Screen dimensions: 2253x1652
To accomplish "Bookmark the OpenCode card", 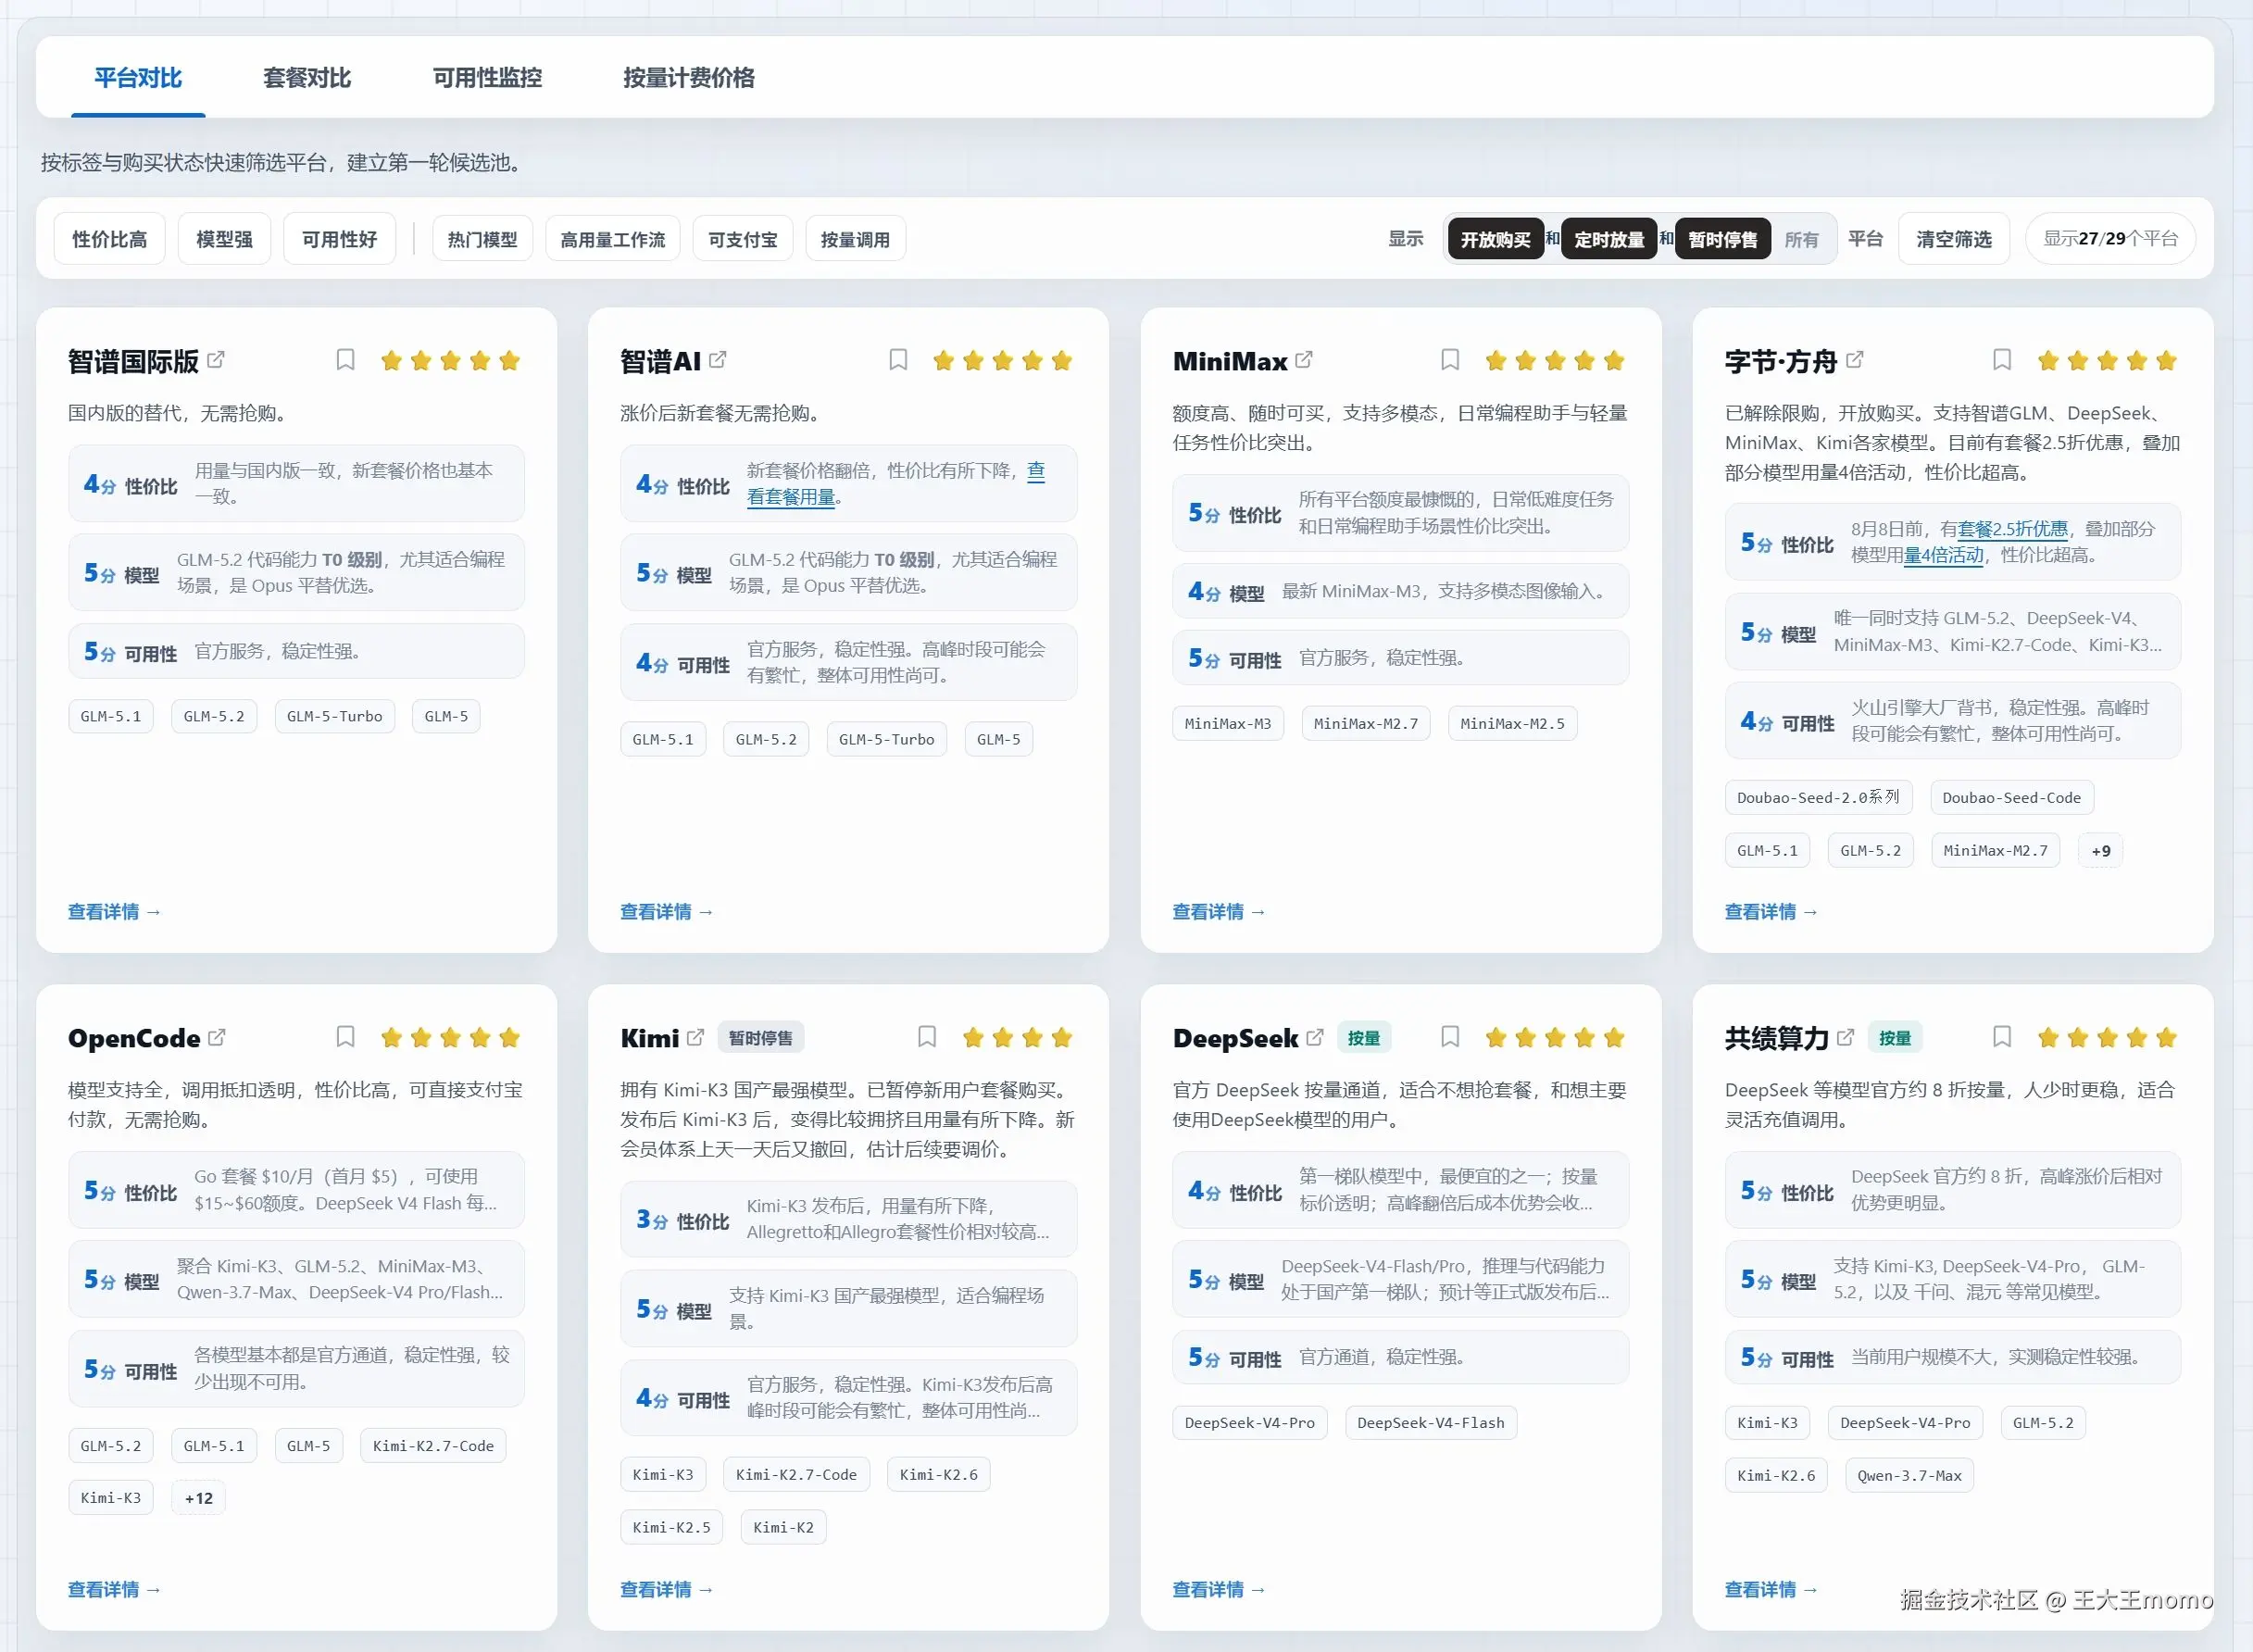I will pos(345,1037).
